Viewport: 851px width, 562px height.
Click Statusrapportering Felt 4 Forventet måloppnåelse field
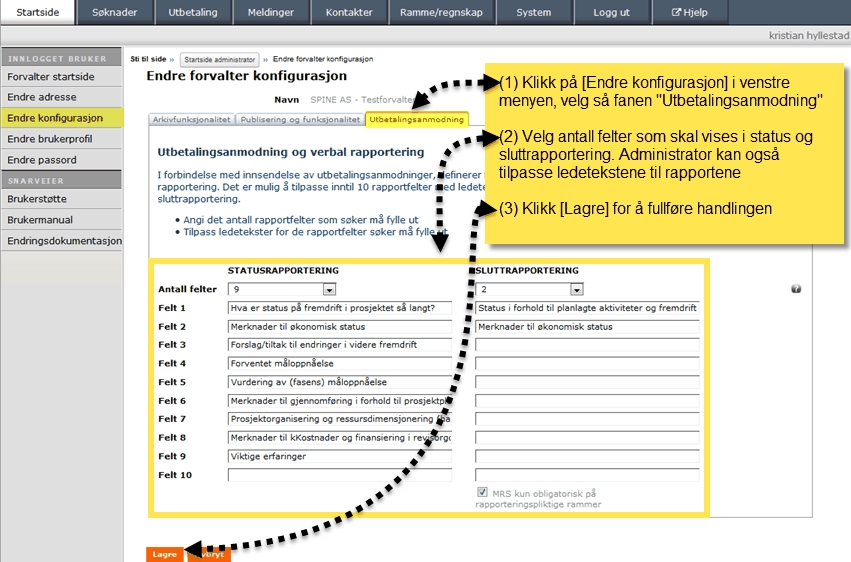pyautogui.click(x=340, y=363)
